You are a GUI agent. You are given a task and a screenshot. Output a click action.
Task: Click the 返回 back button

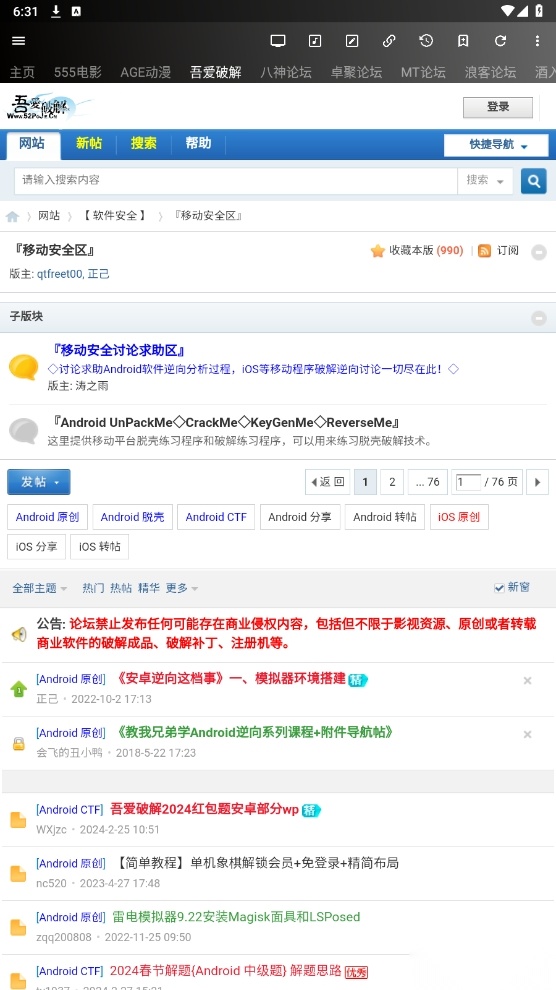coord(328,482)
